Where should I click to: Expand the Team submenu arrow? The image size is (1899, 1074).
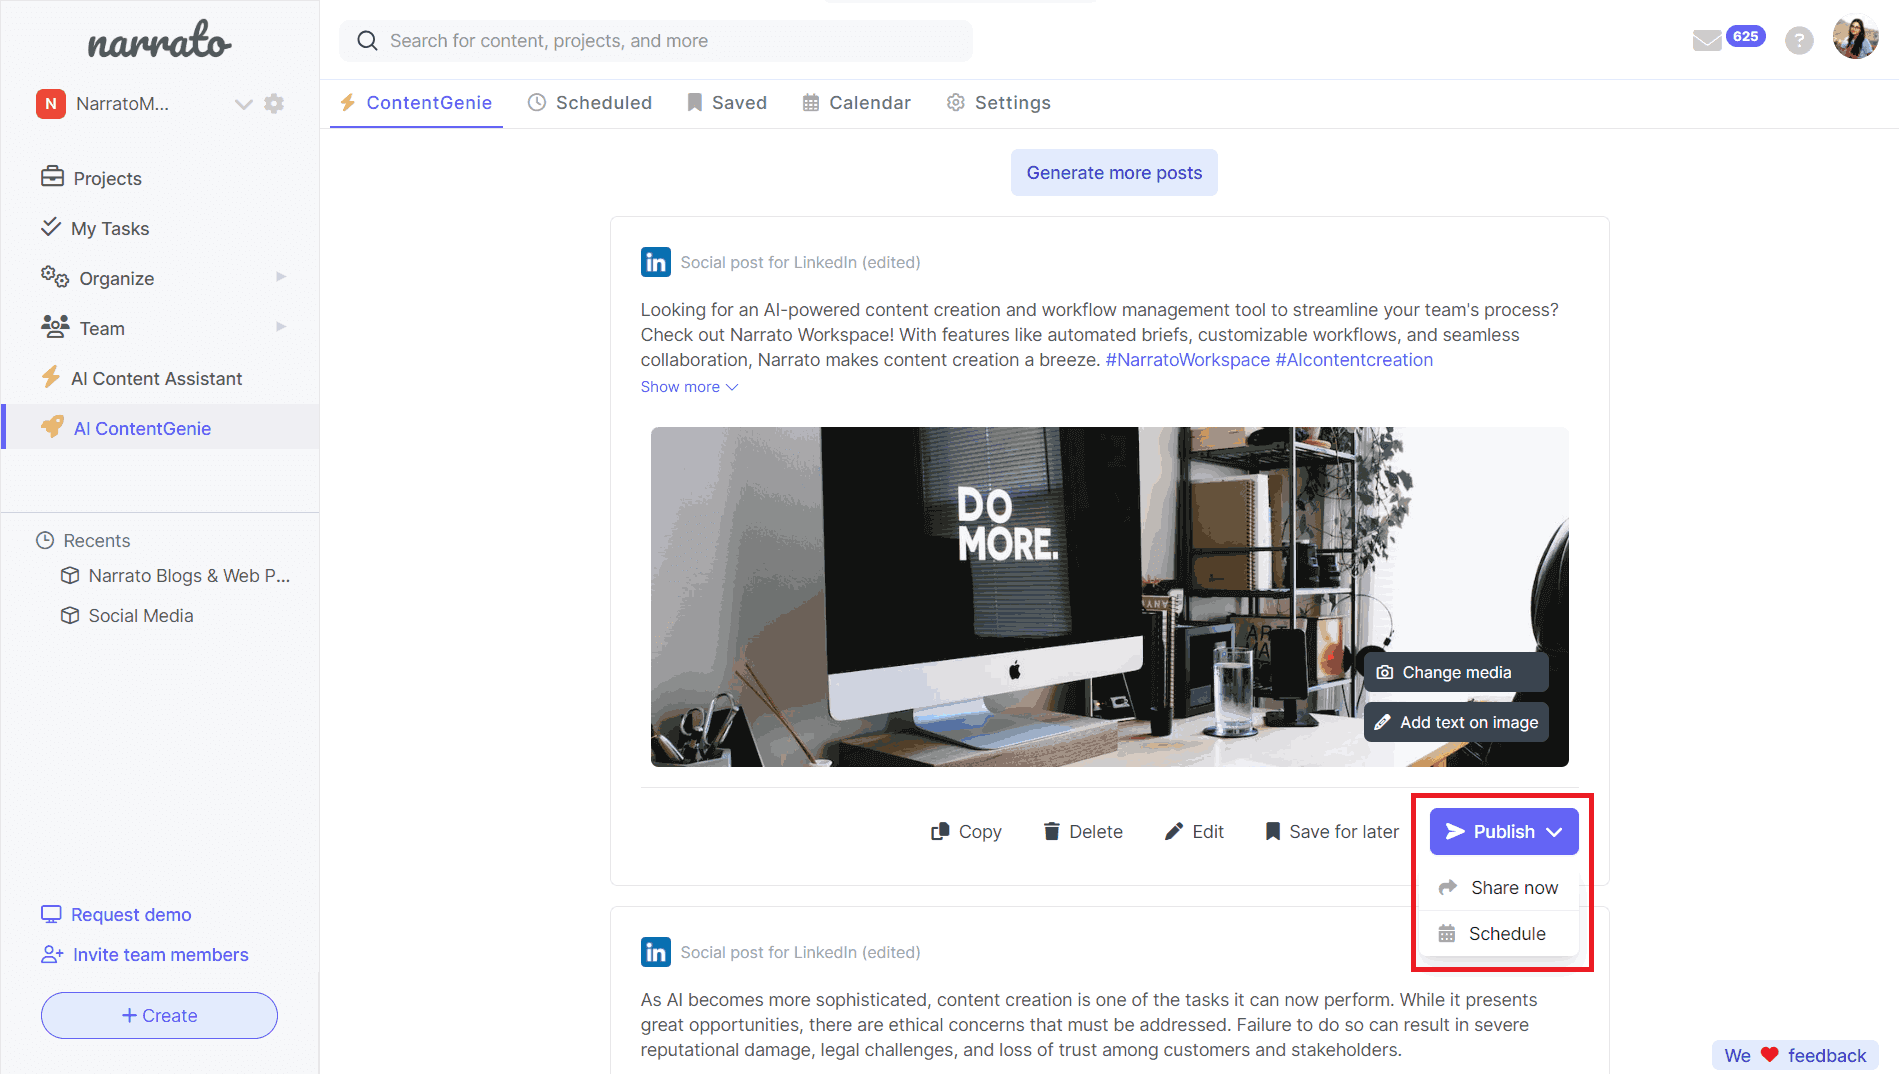pyautogui.click(x=281, y=327)
